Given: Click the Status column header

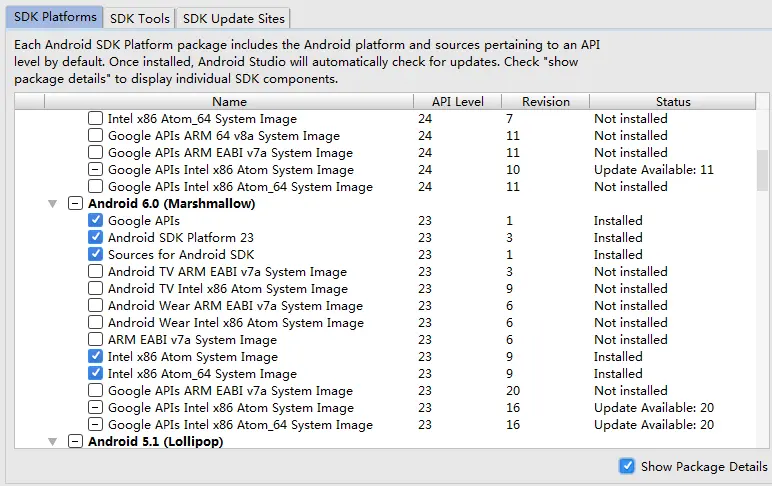Looking at the screenshot, I should [x=672, y=101].
